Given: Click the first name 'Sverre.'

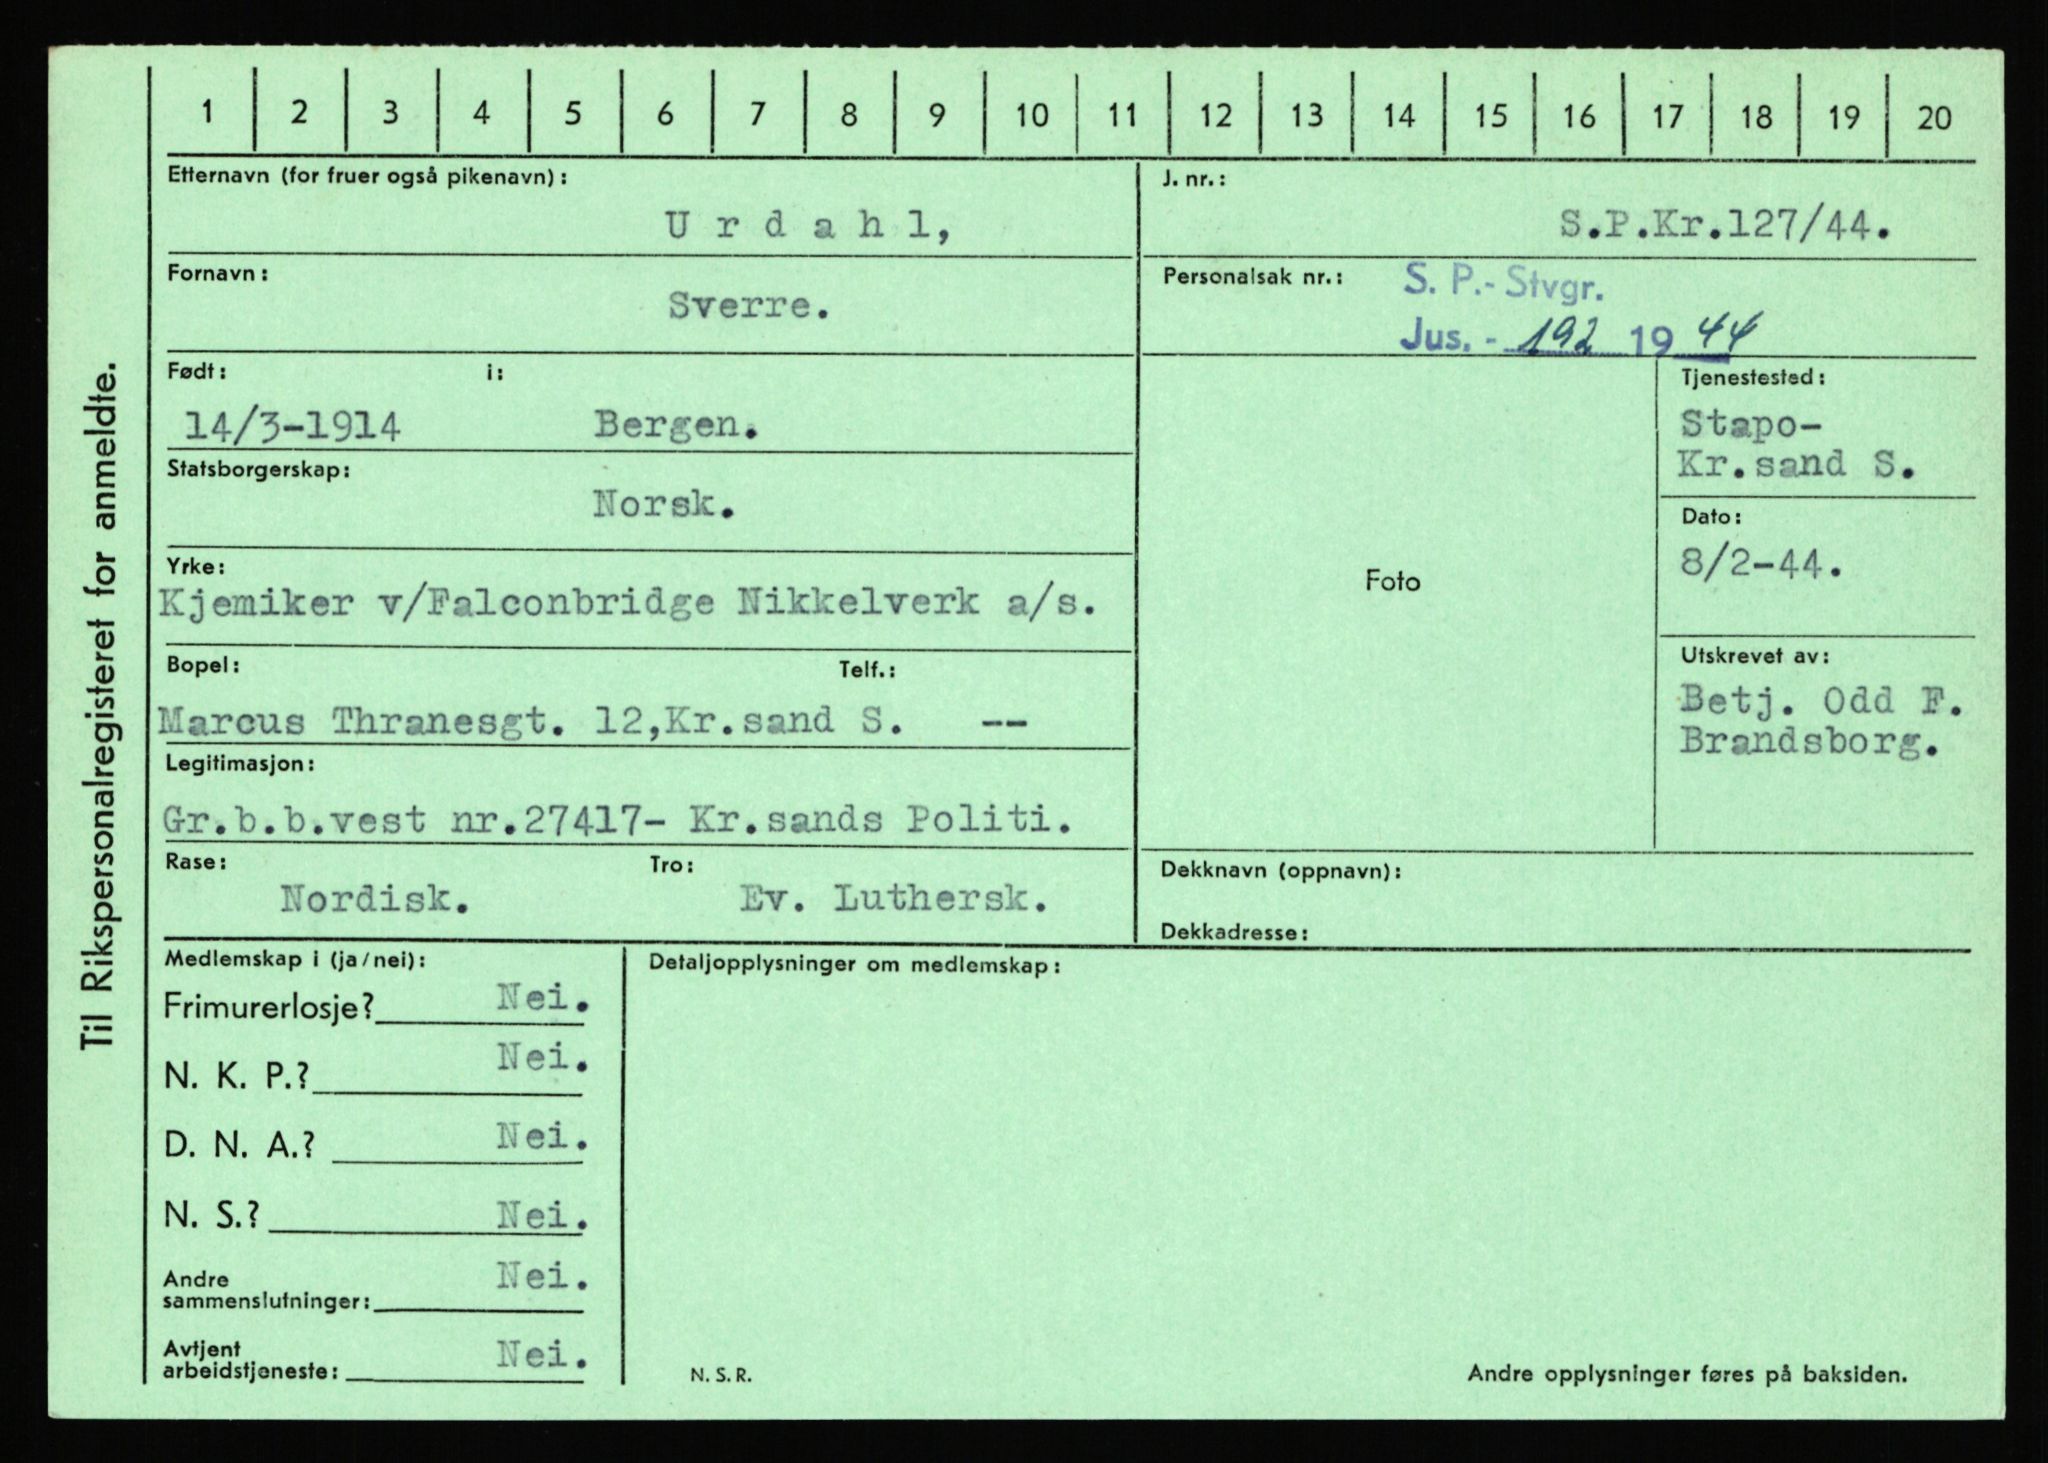Looking at the screenshot, I should 749,306.
